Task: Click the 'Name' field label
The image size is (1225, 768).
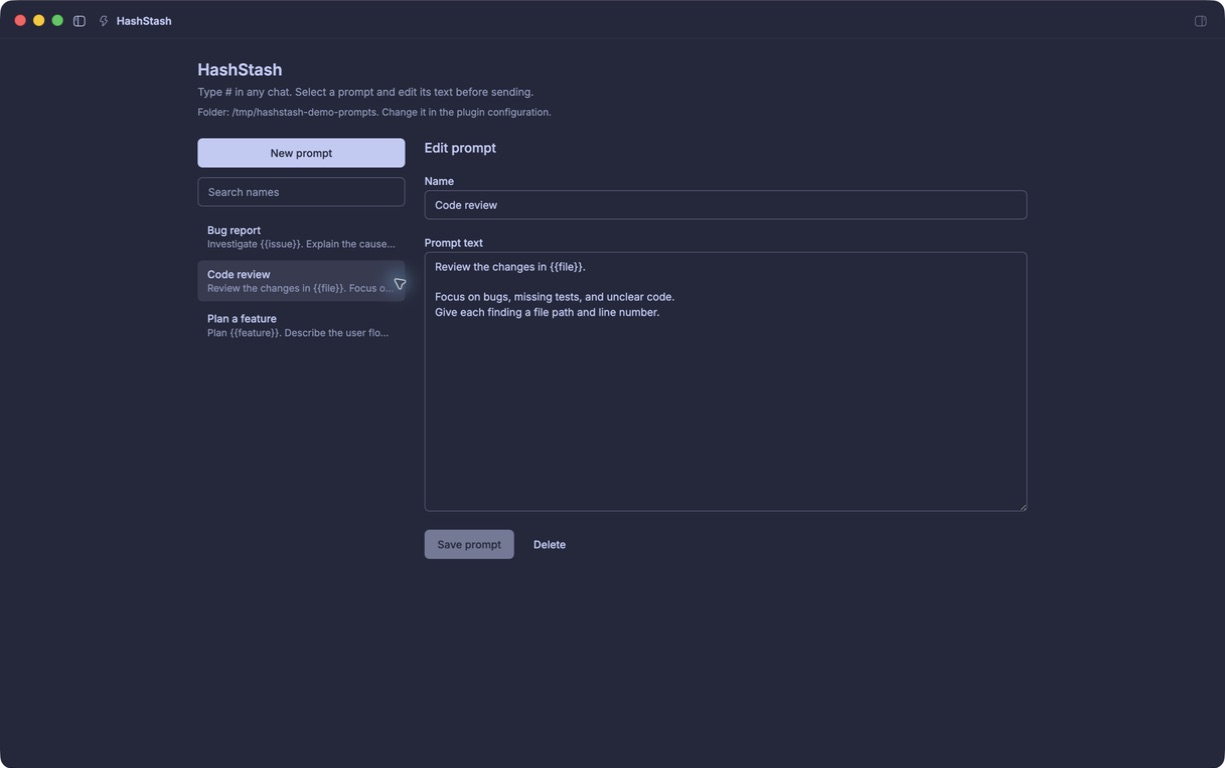Action: [439, 181]
